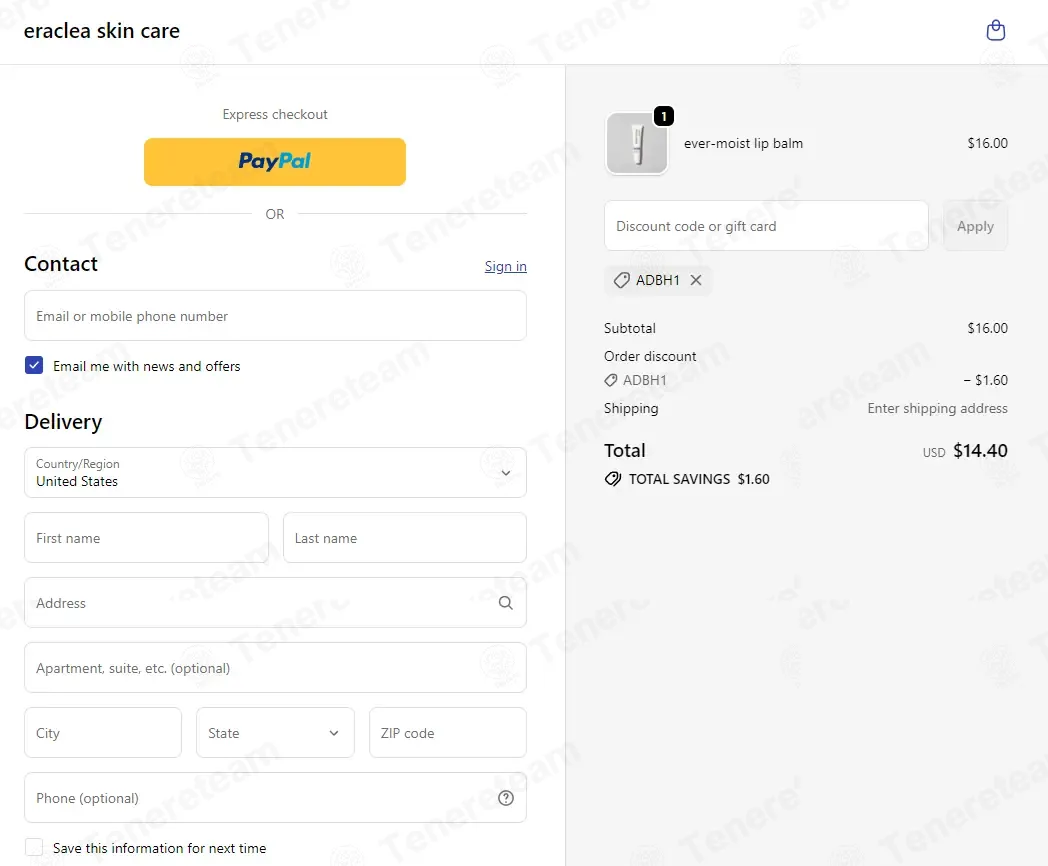Click the total savings tag icon

612,479
